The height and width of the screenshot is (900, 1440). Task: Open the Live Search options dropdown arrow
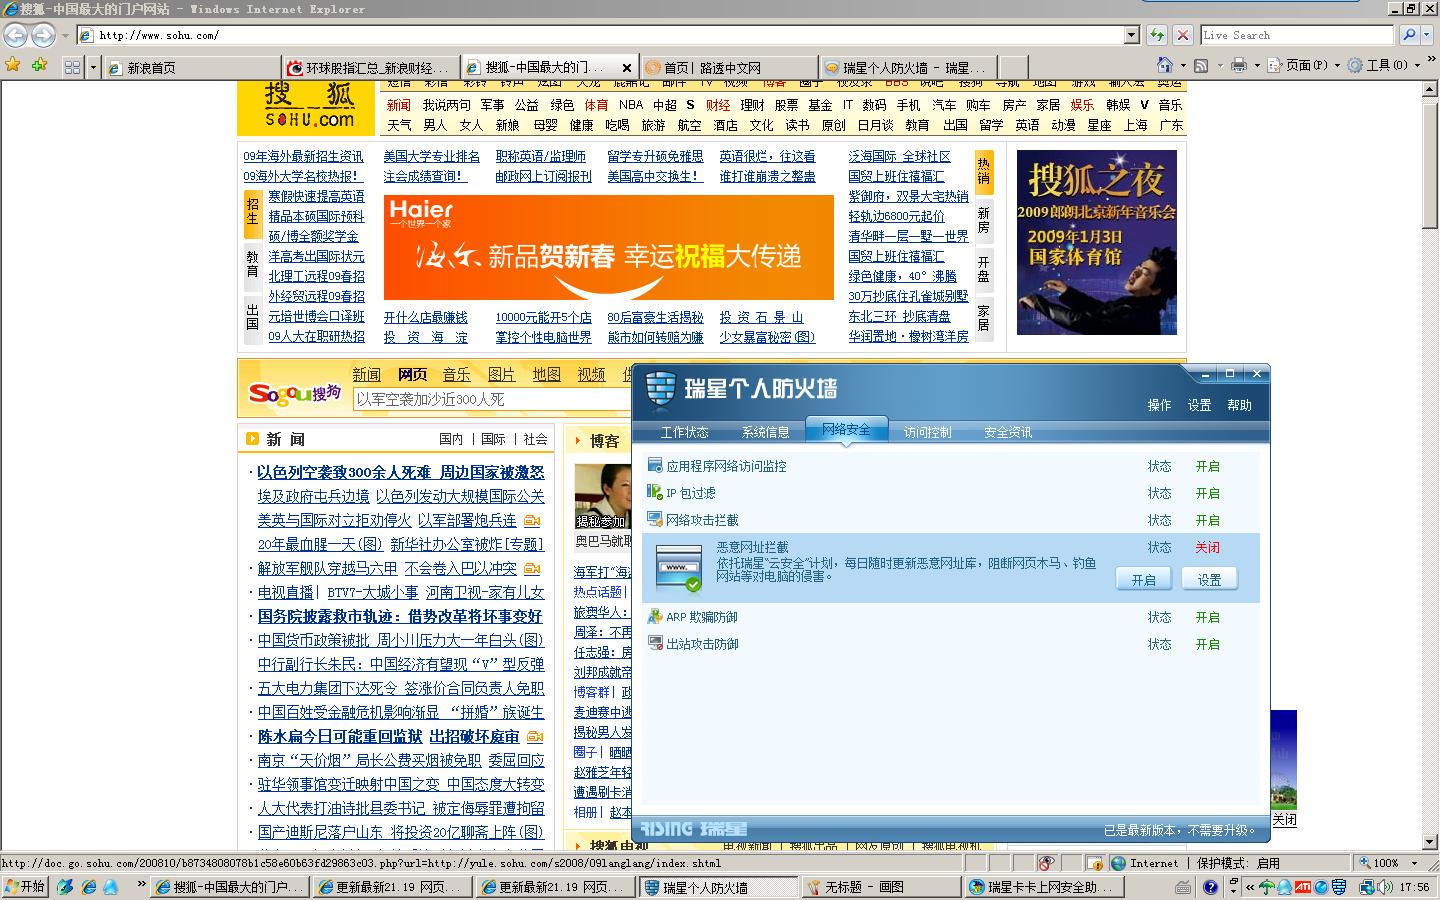(1427, 35)
